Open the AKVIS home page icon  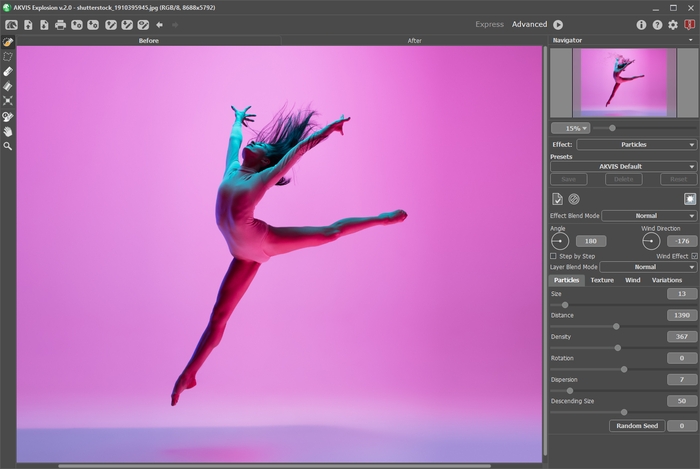click(11, 25)
